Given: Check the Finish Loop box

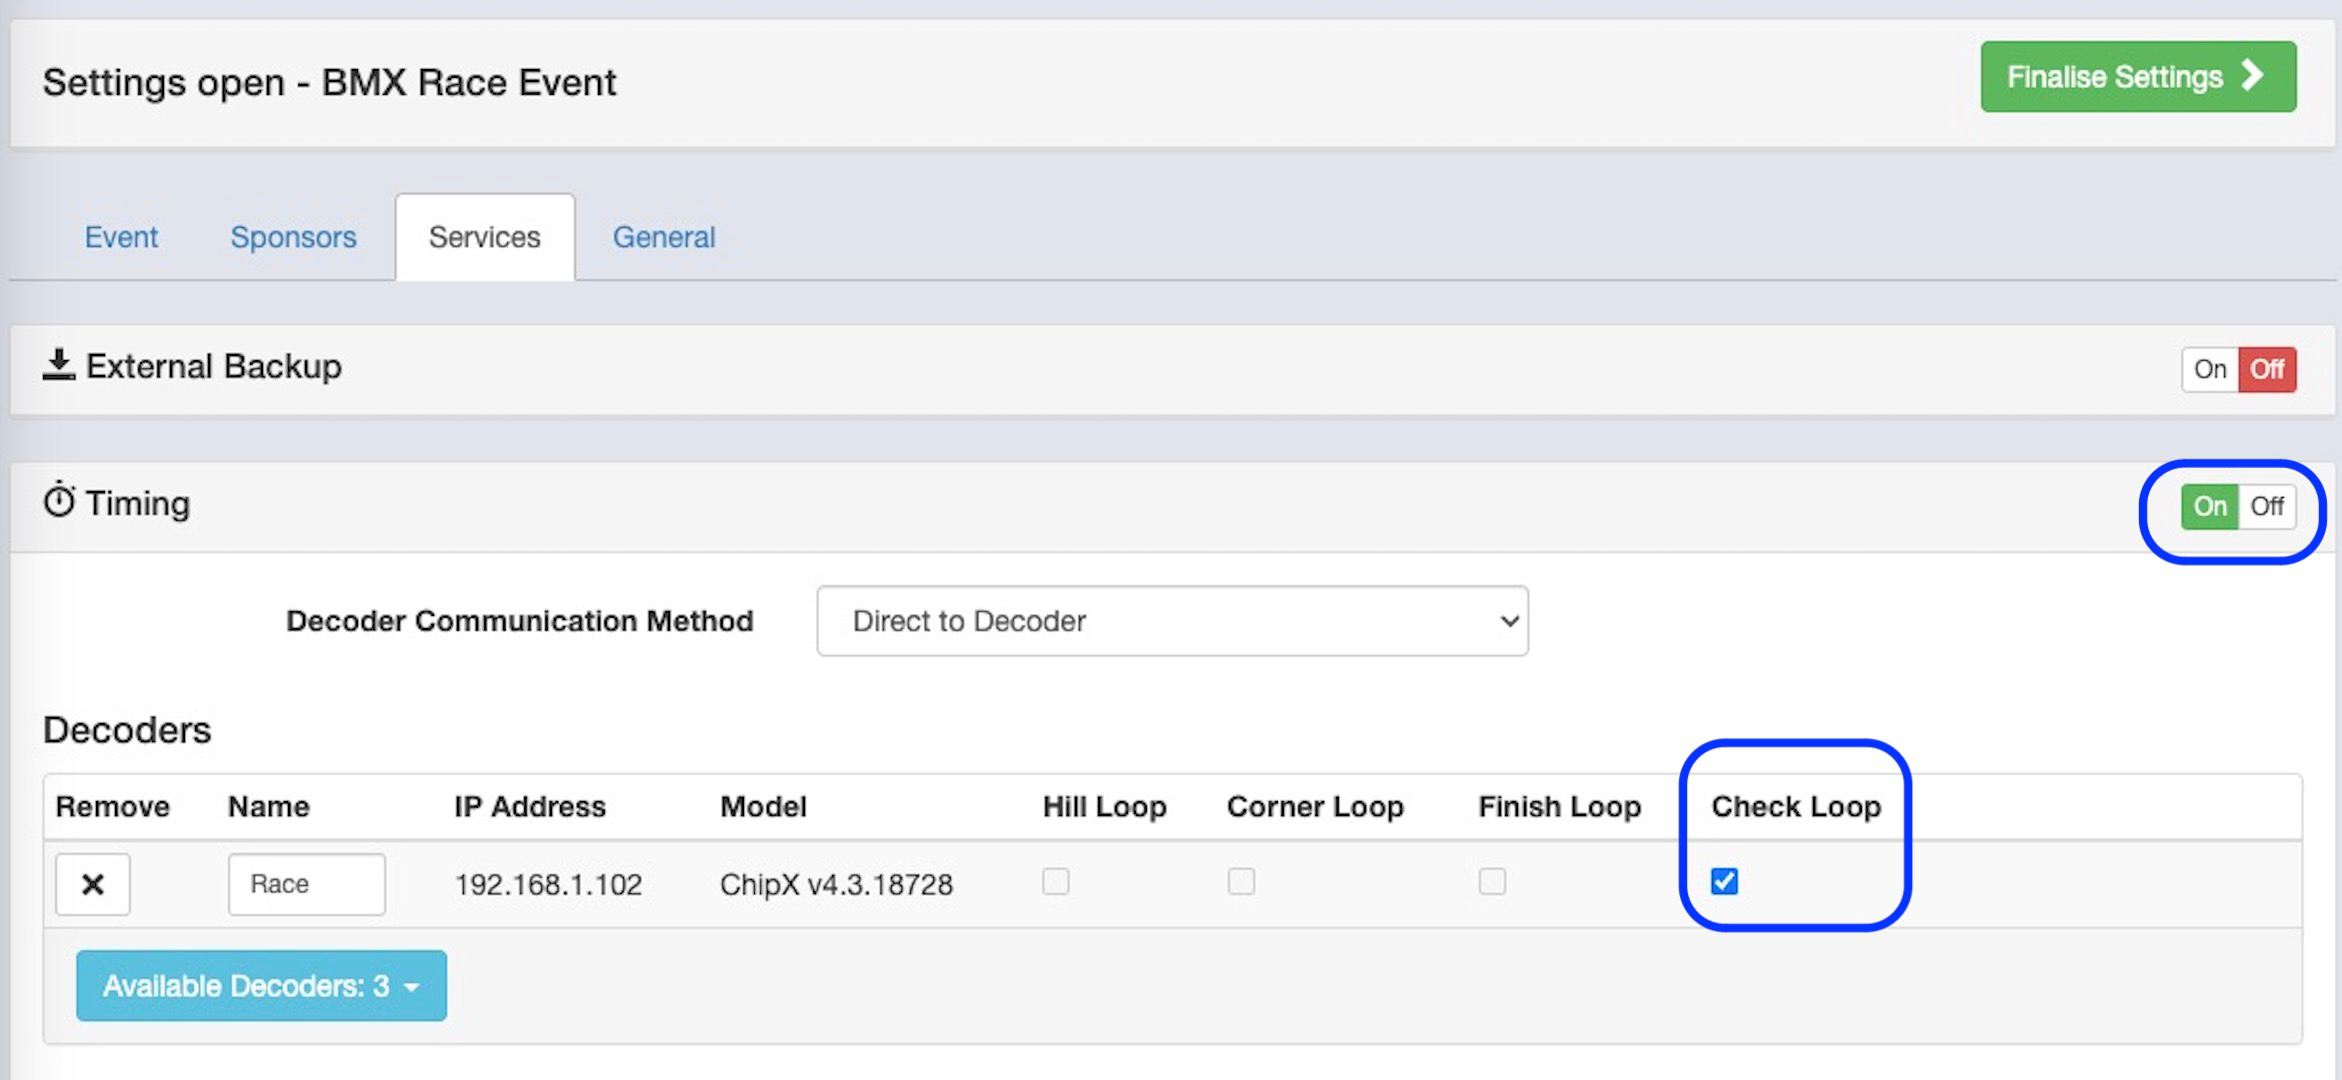Looking at the screenshot, I should pyautogui.click(x=1492, y=881).
